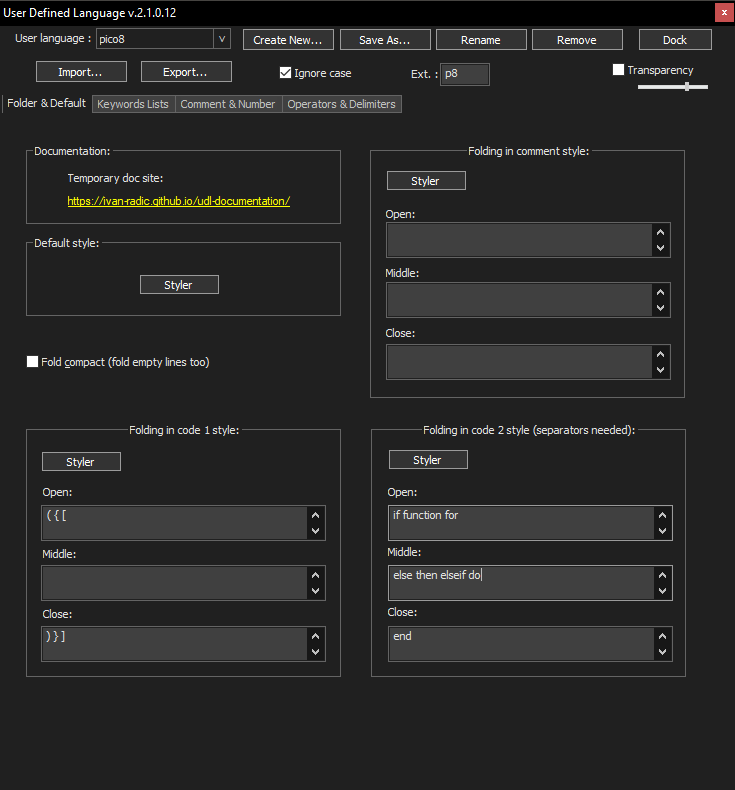Open the Comment & Number tab
This screenshot has width=735, height=790.
click(x=228, y=104)
